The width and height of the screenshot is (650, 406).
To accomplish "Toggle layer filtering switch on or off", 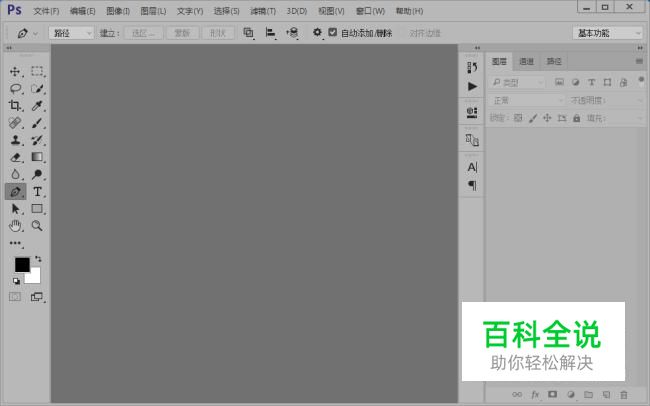I will (641, 79).
